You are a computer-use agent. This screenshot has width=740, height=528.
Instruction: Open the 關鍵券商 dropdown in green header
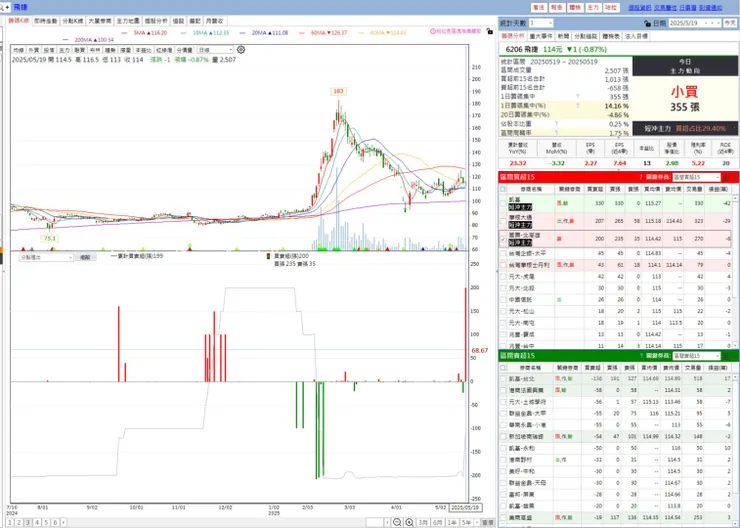tap(697, 356)
